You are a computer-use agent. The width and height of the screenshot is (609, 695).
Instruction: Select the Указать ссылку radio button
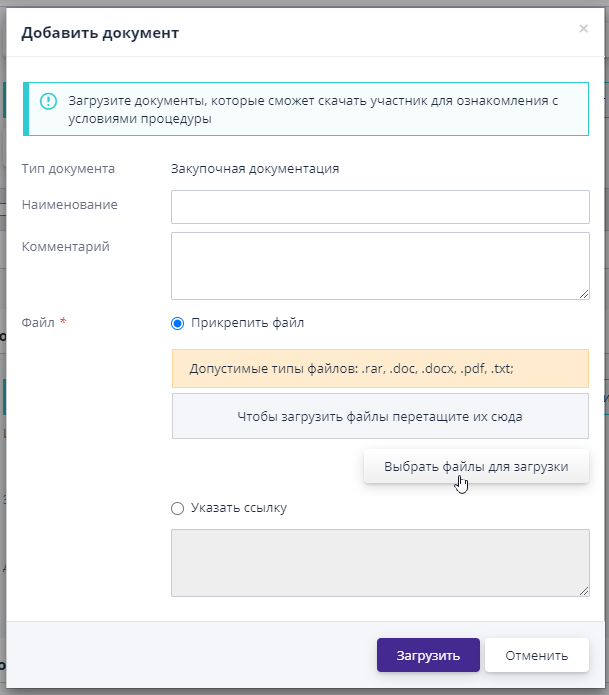[178, 508]
